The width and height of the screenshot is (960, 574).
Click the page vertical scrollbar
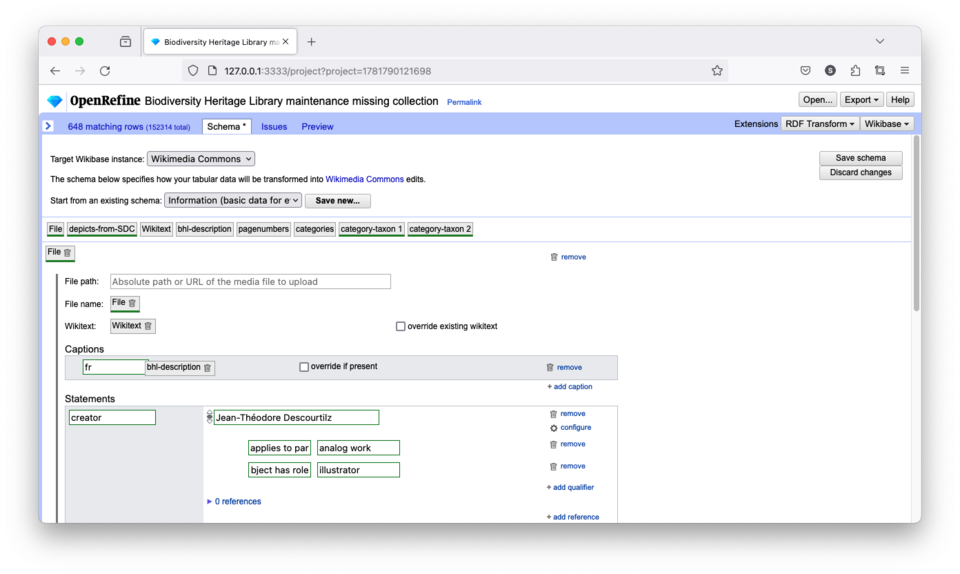[916, 223]
